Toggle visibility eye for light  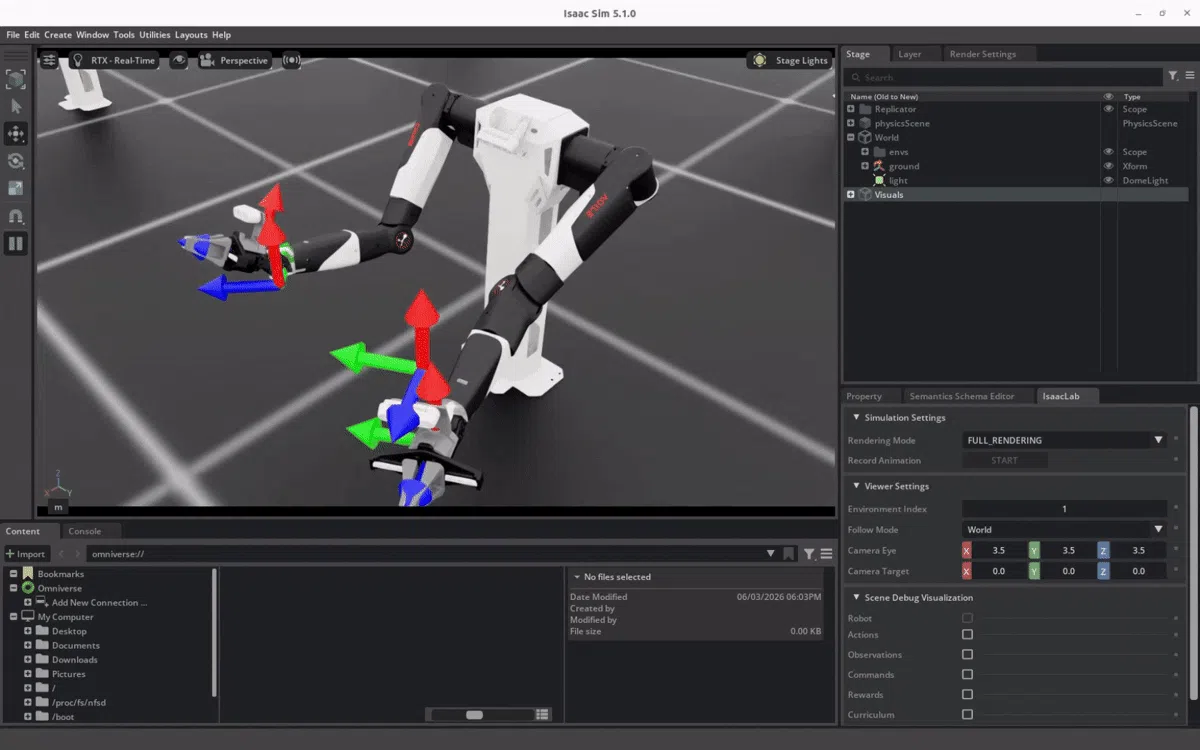point(1108,180)
